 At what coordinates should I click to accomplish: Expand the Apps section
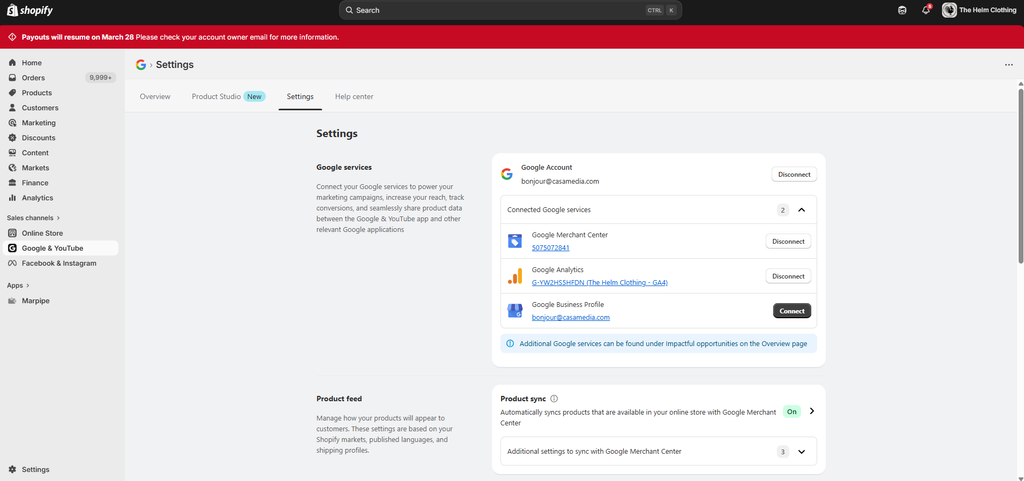18,285
